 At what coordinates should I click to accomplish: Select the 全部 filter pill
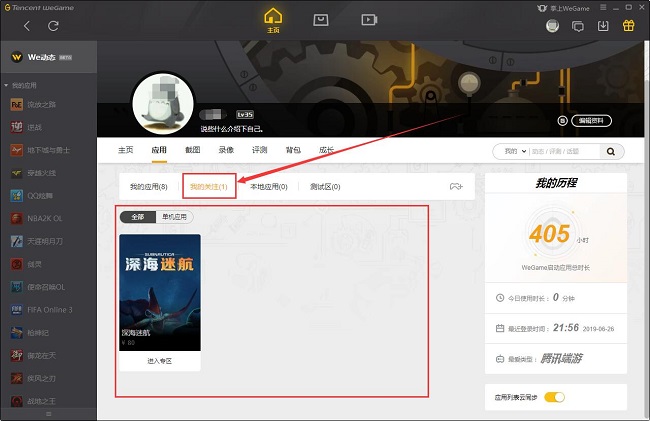pos(137,217)
